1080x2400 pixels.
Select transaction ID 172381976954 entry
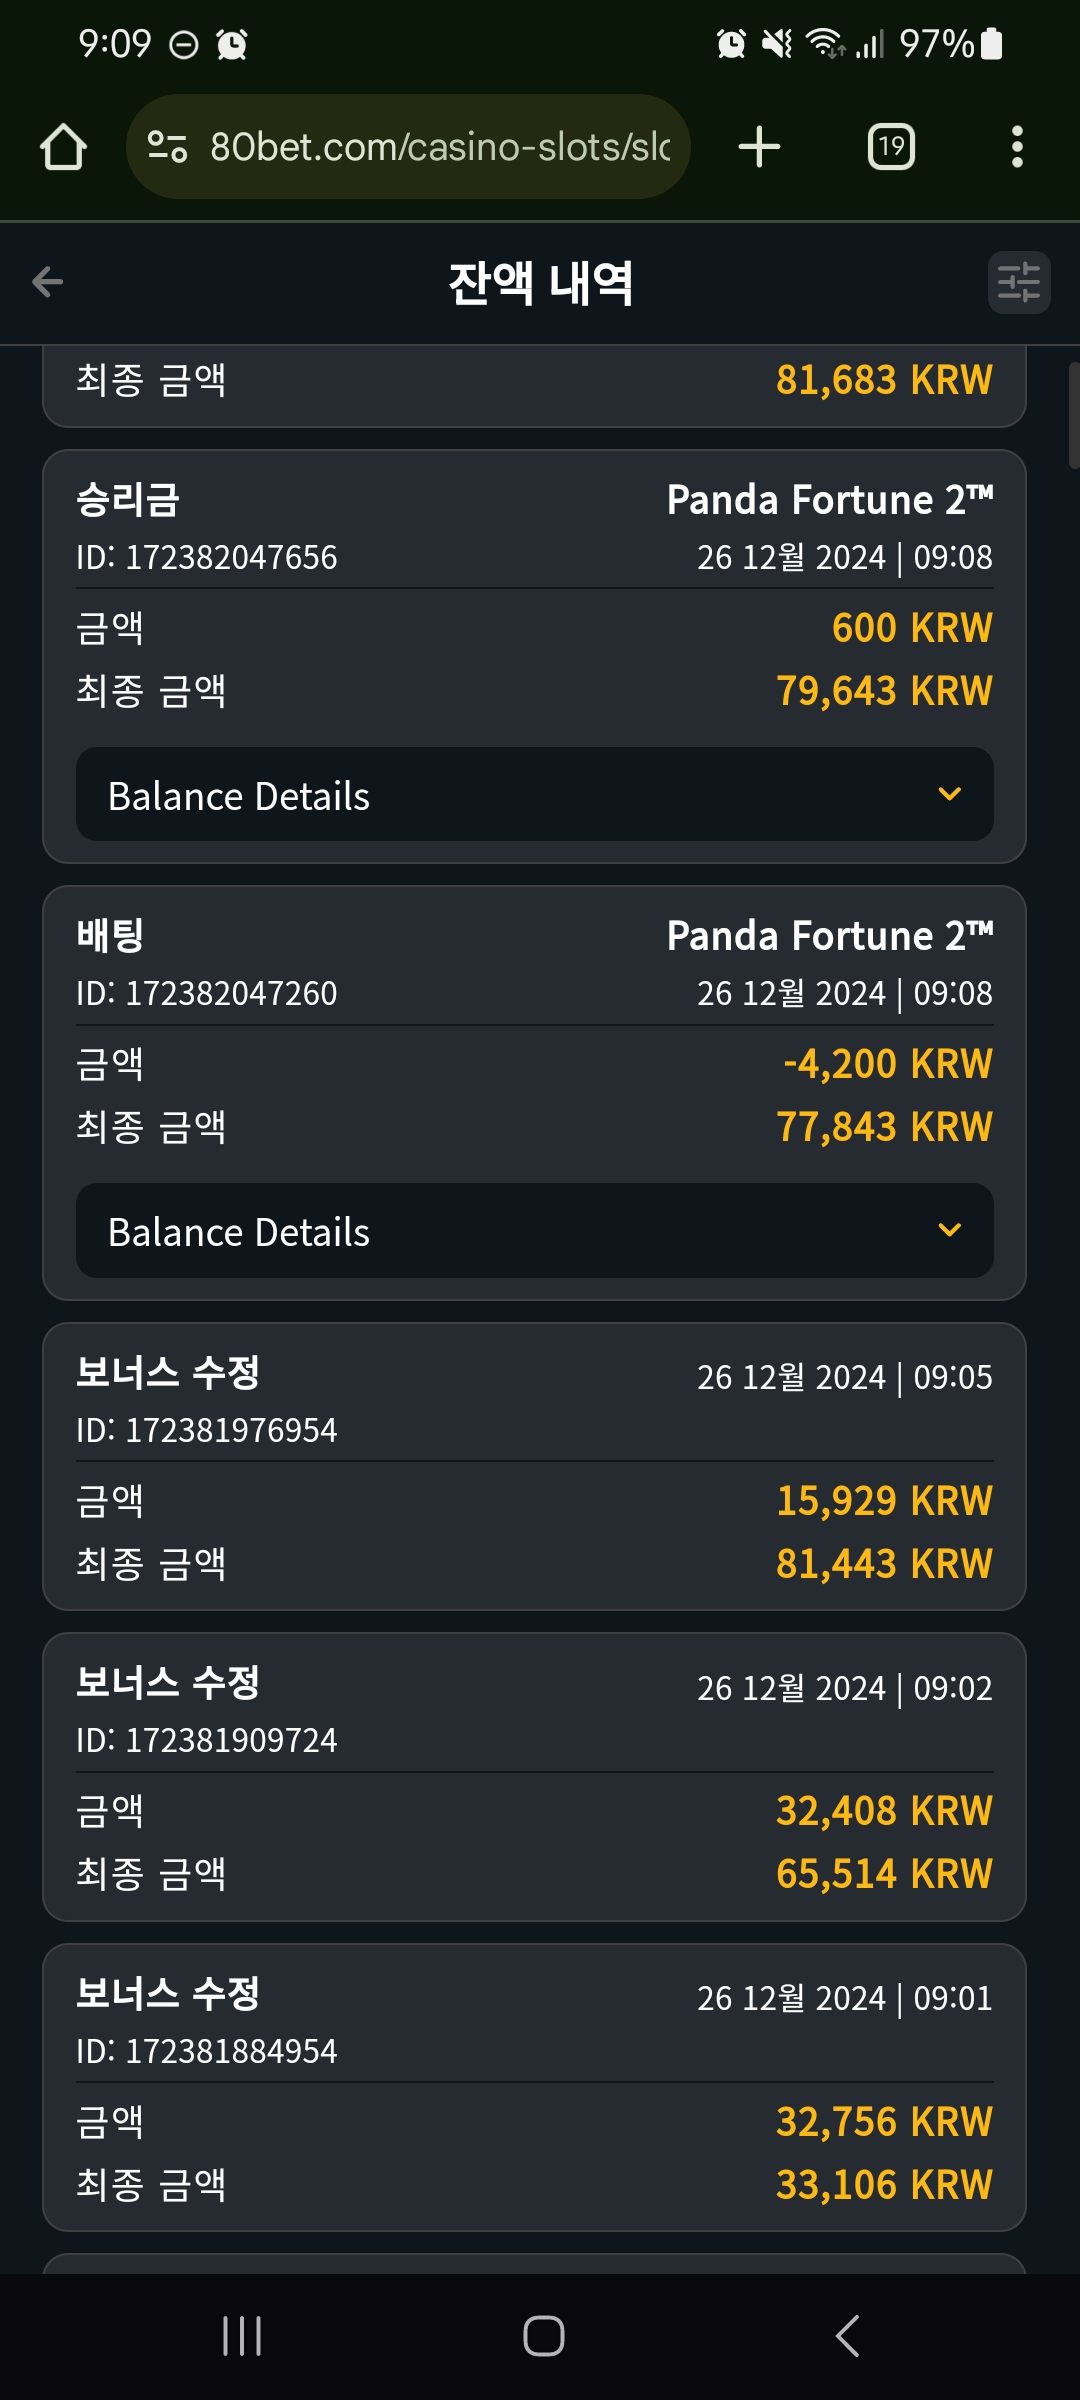click(x=534, y=1467)
